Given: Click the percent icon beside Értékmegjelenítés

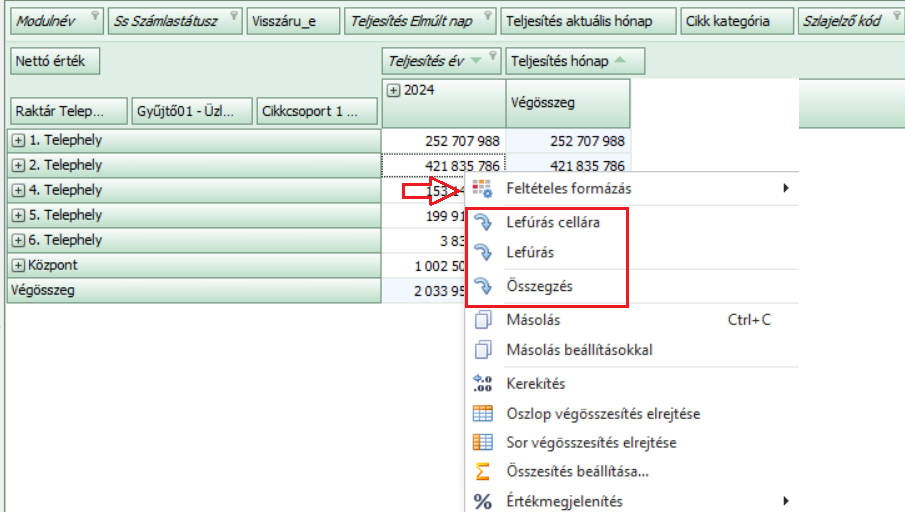Looking at the screenshot, I should (483, 501).
